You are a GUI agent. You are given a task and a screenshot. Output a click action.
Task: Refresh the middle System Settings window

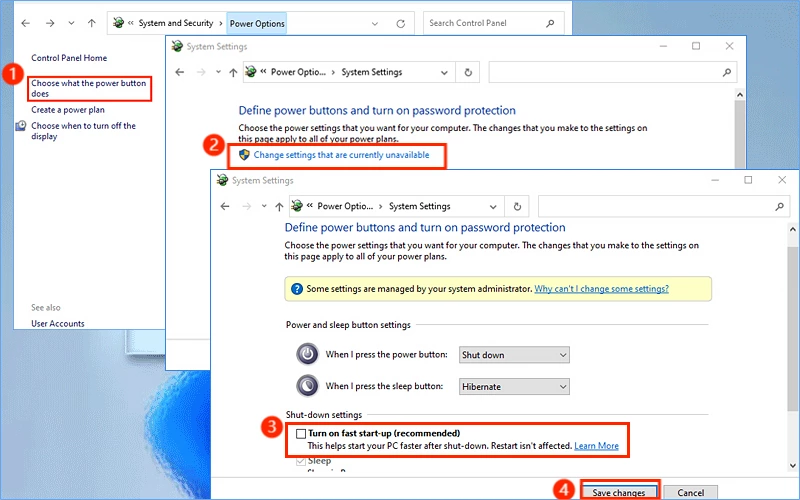pos(468,72)
